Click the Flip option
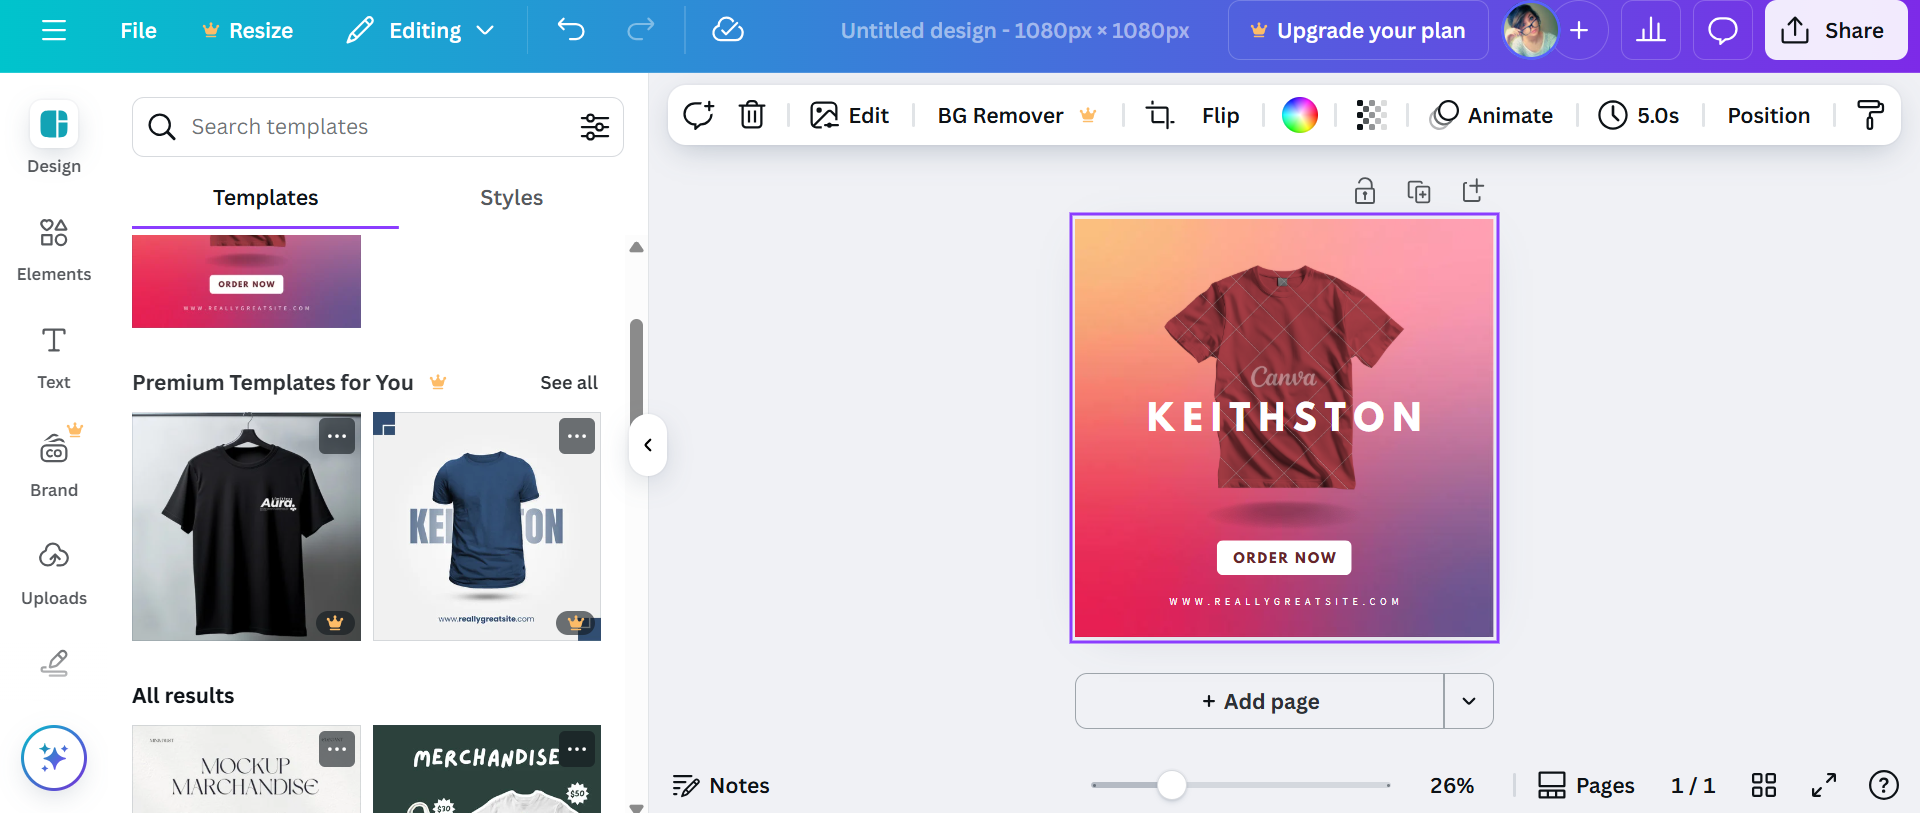This screenshot has width=1920, height=813. point(1220,115)
